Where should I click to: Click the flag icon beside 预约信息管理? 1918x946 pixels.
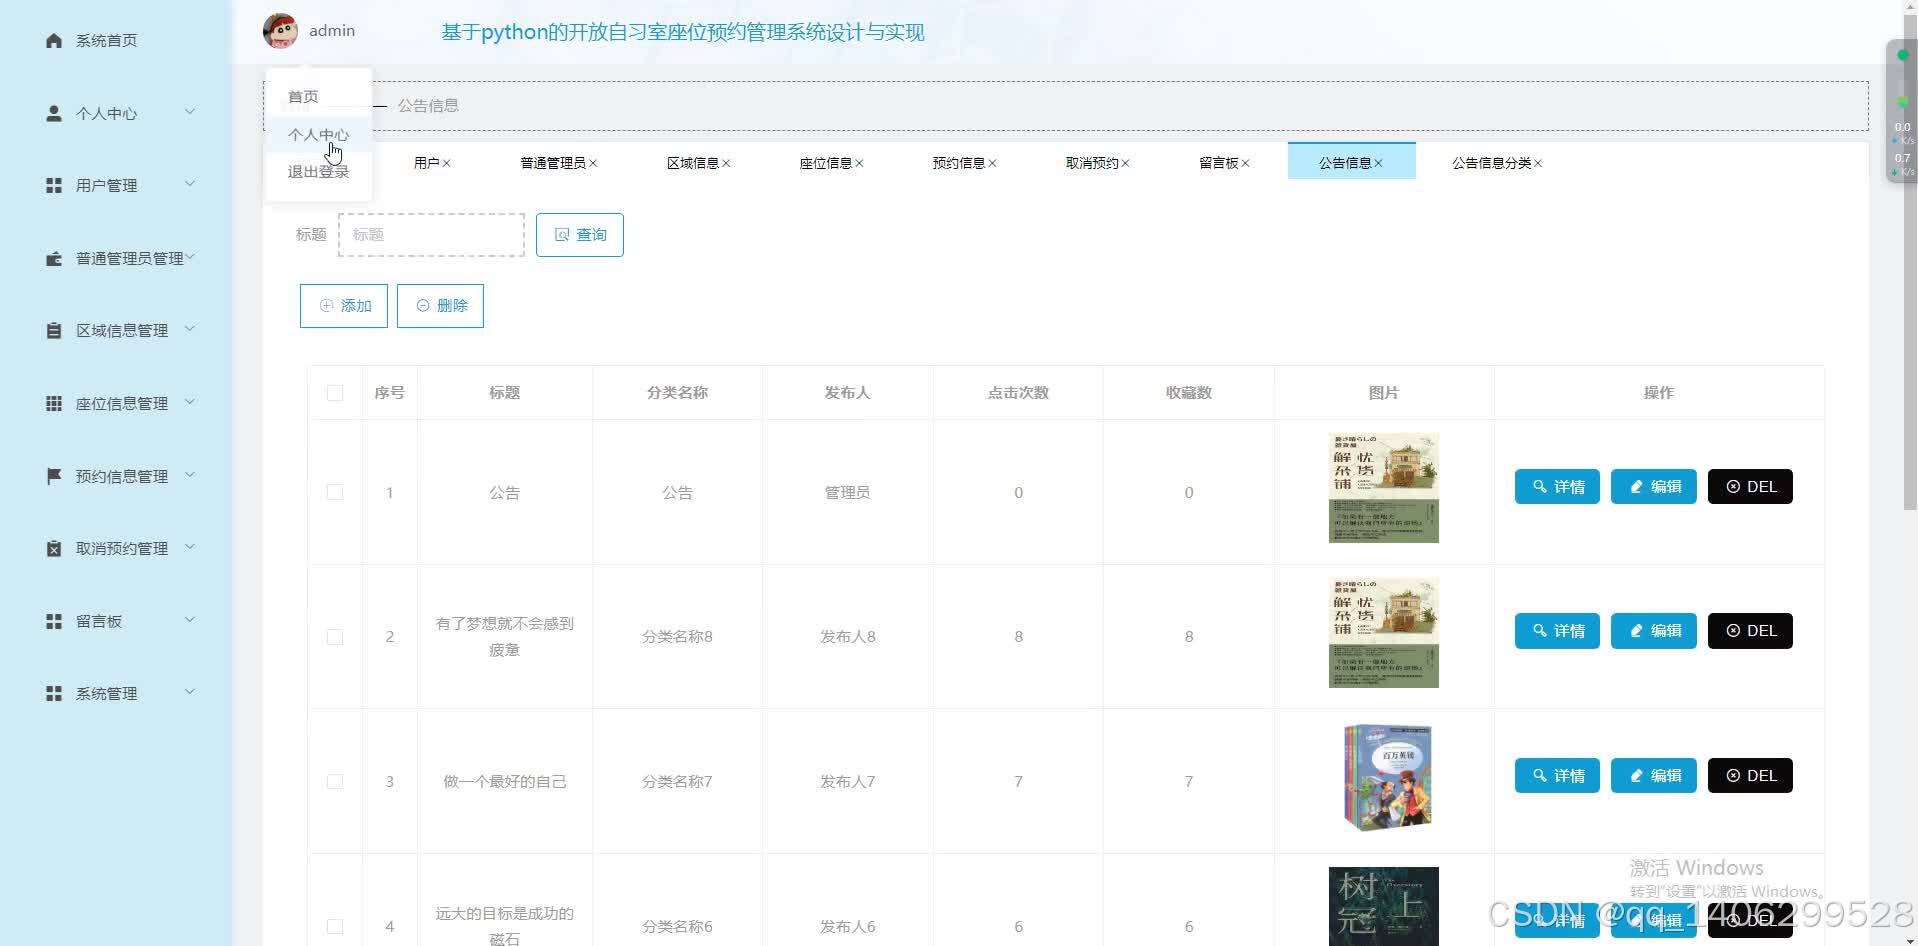click(54, 476)
